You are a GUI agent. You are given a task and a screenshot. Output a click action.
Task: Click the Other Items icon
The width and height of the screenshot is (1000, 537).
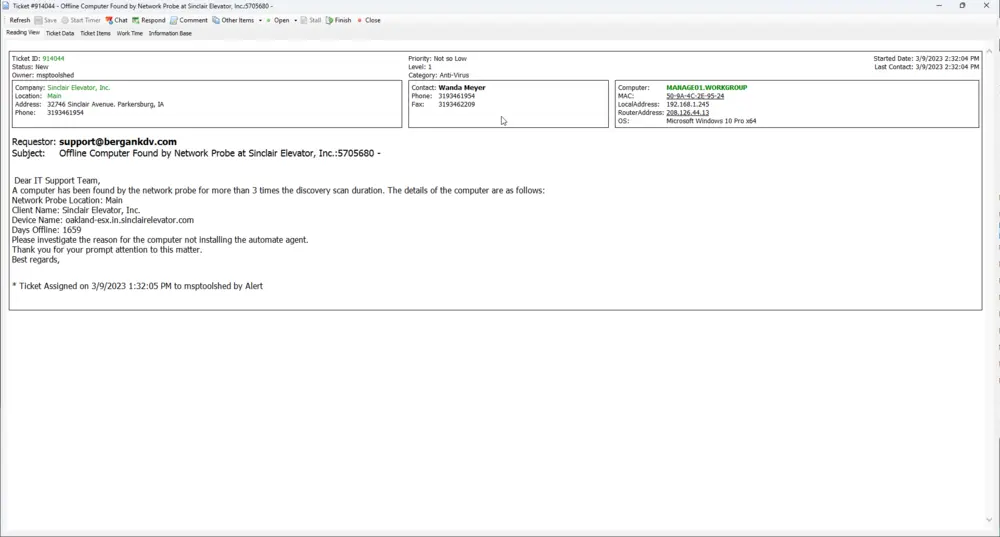coord(216,20)
